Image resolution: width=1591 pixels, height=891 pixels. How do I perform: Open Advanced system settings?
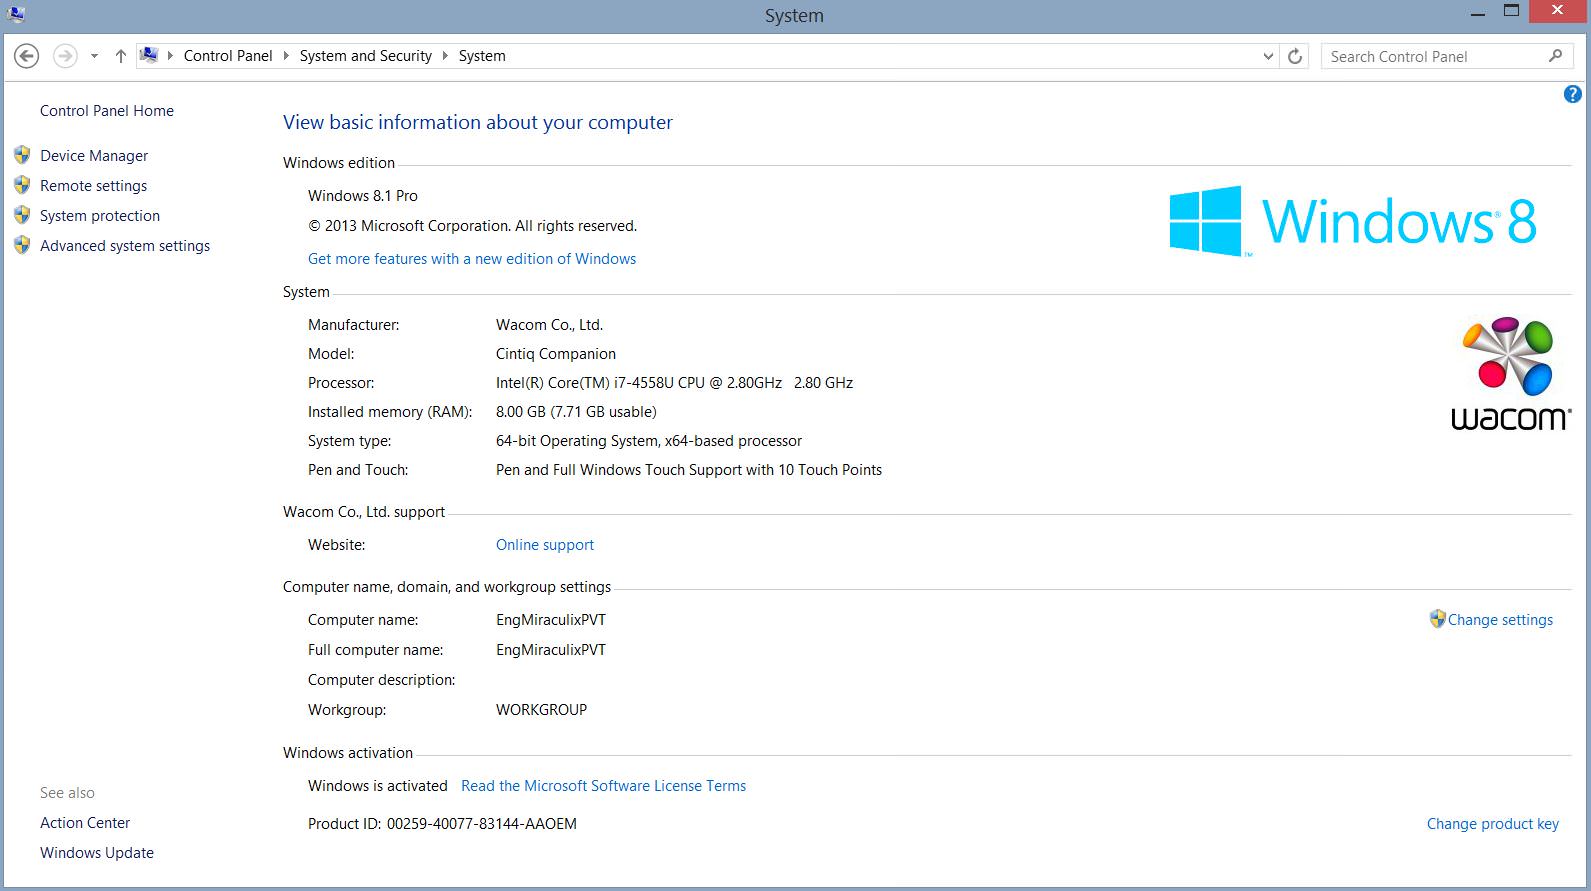125,246
